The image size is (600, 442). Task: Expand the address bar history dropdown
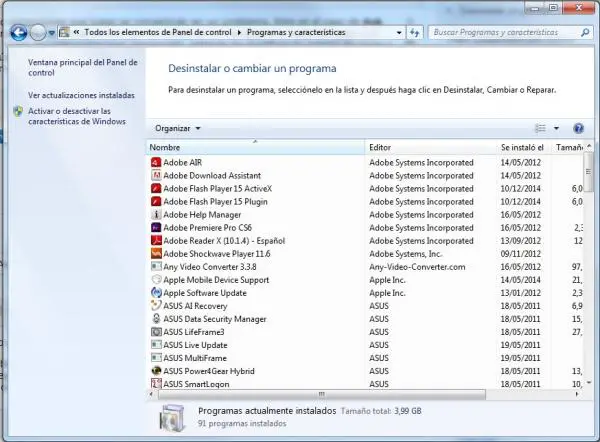pos(399,33)
